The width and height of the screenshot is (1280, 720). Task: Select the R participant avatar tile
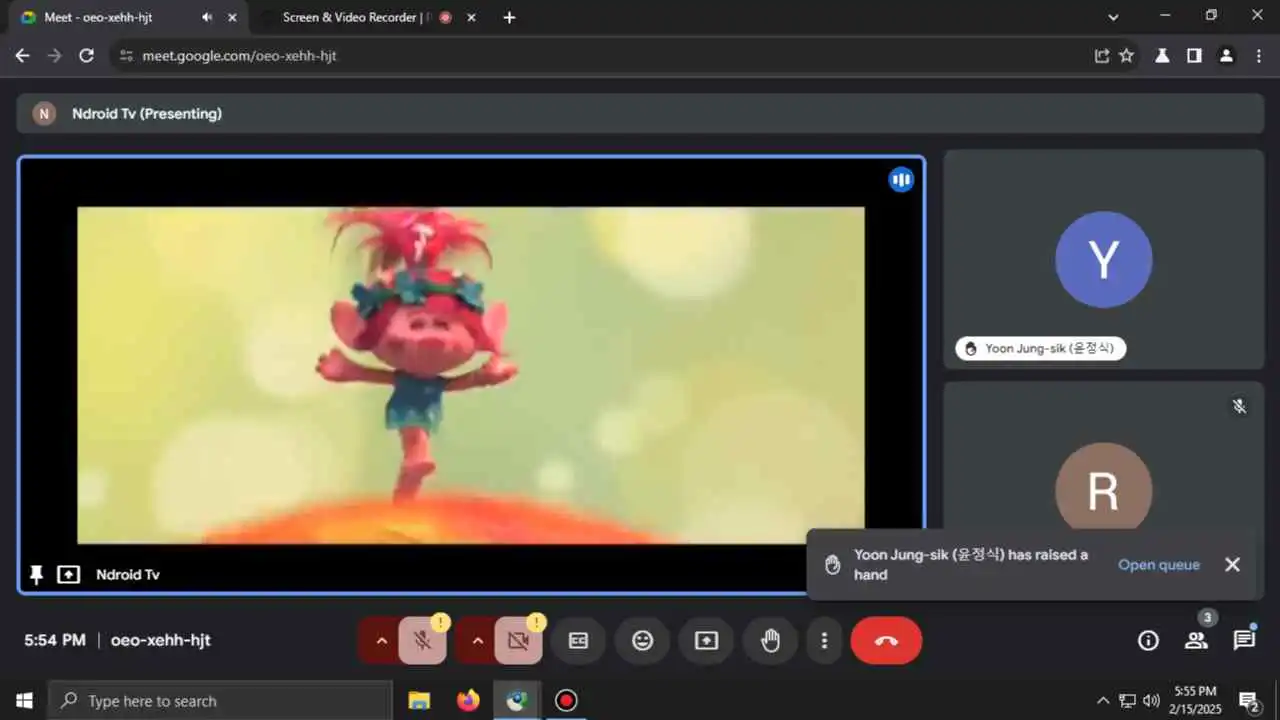[x=1104, y=490]
